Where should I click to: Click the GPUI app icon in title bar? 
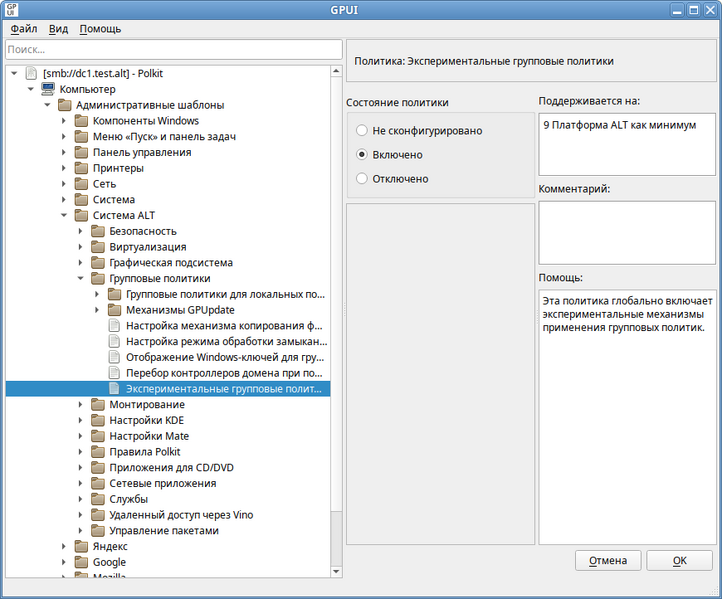tap(12, 10)
